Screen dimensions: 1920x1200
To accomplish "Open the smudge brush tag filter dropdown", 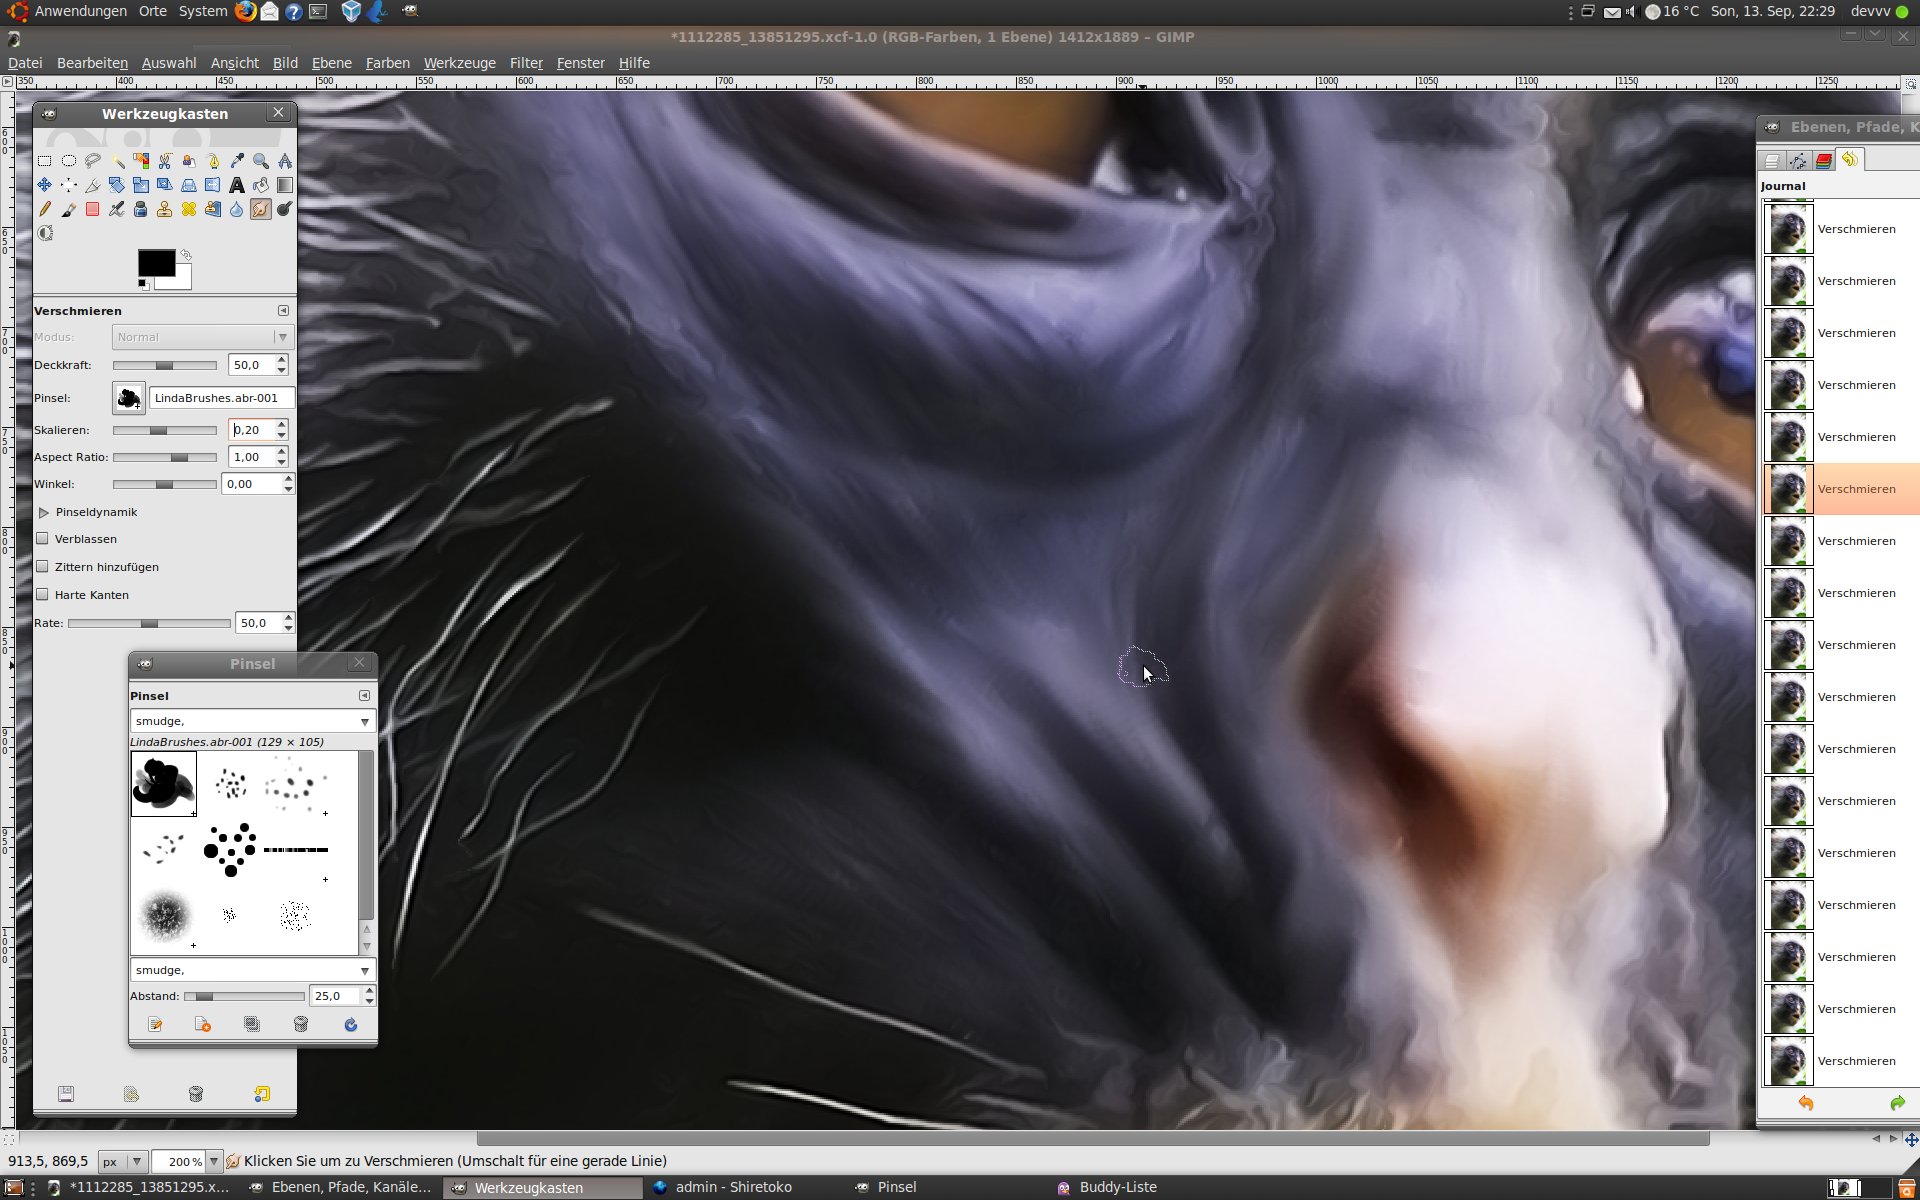I will [364, 721].
